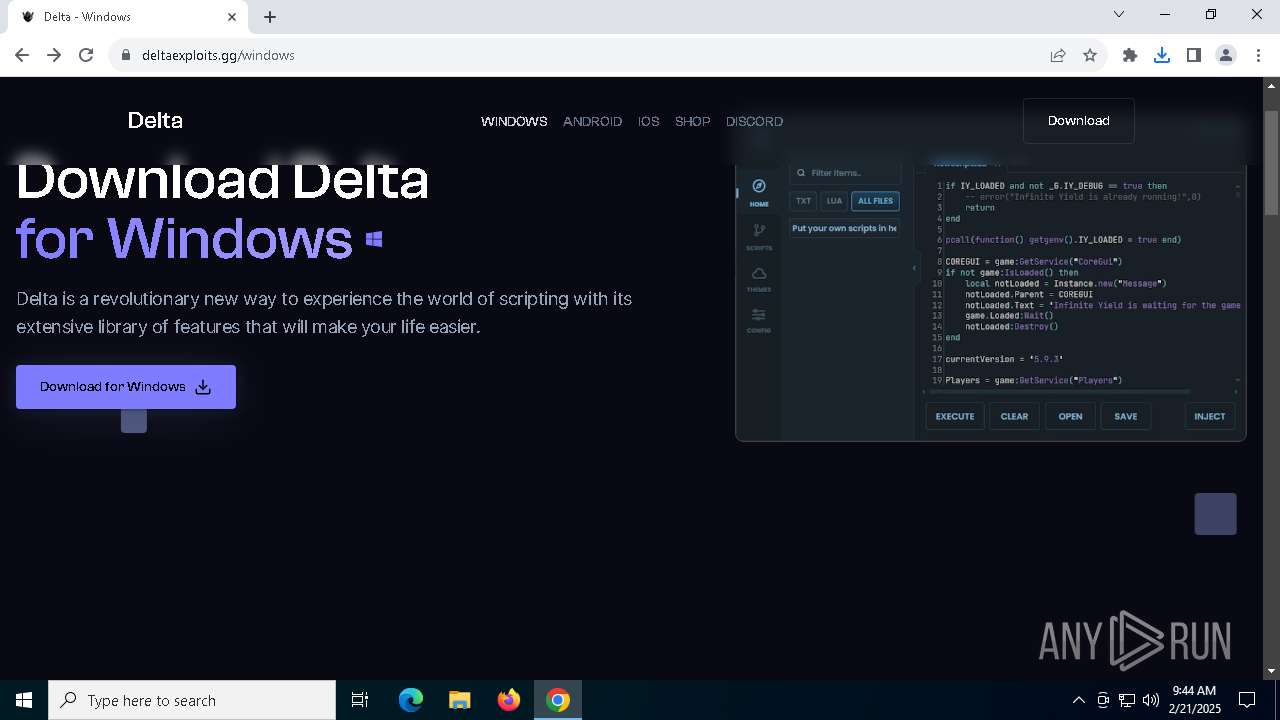Viewport: 1280px width, 720px height.
Task: Expand the tab search chevron
Action: (x=1119, y=14)
